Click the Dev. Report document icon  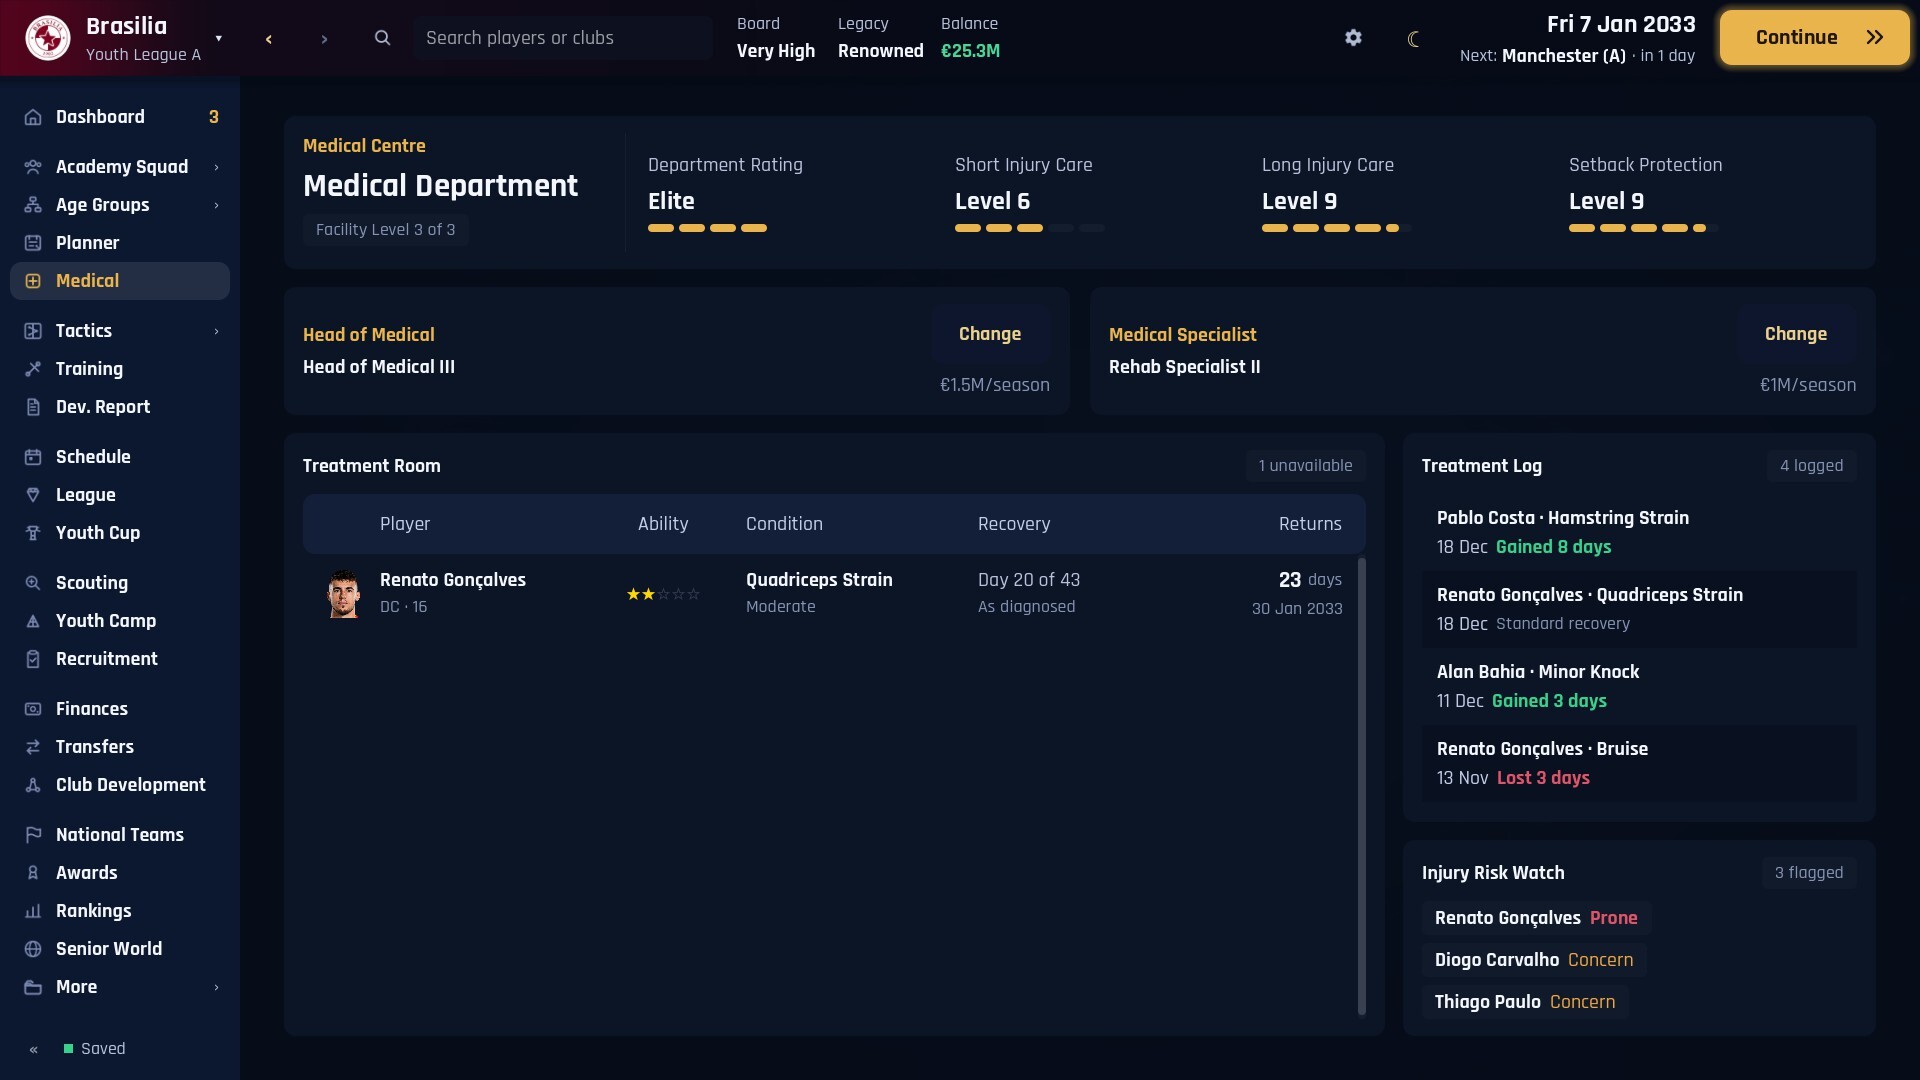(x=33, y=407)
